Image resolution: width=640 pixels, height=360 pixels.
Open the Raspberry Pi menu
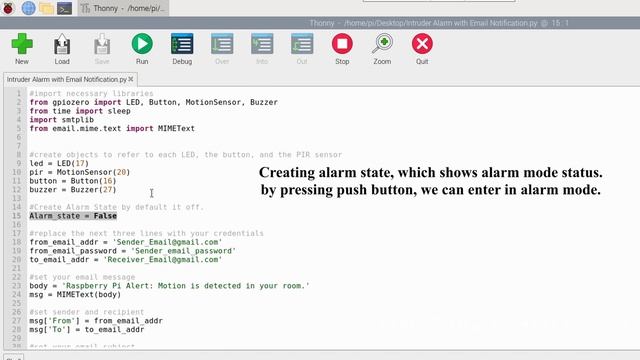pyautogui.click(x=8, y=8)
